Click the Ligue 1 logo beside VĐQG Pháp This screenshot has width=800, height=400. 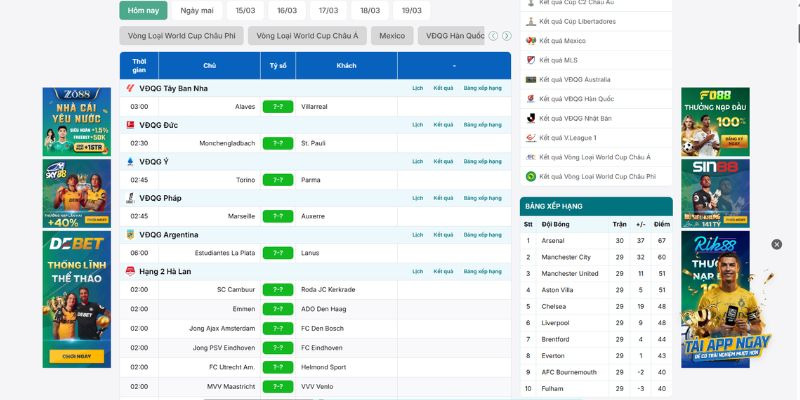coord(130,198)
